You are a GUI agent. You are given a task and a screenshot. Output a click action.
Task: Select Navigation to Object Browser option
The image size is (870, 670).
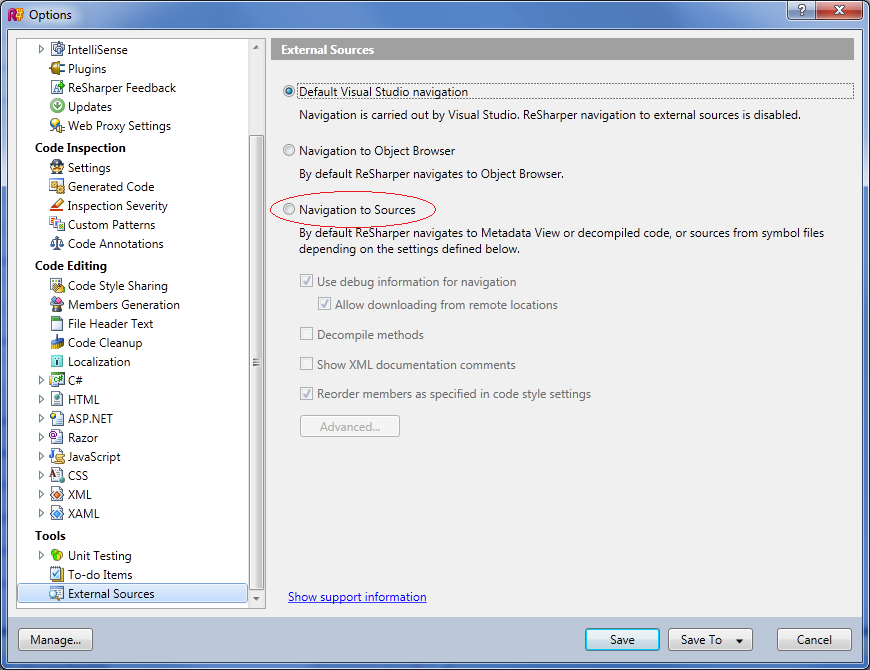coord(289,150)
